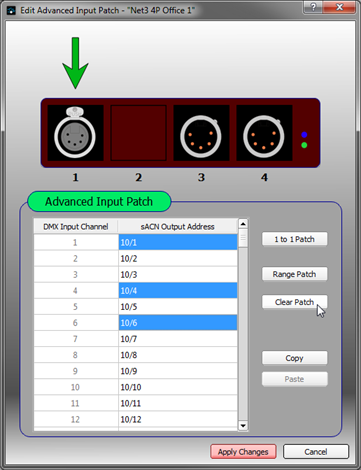Apply Changes to the input patch
Image resolution: width=361 pixels, height=470 pixels.
[x=243, y=452]
